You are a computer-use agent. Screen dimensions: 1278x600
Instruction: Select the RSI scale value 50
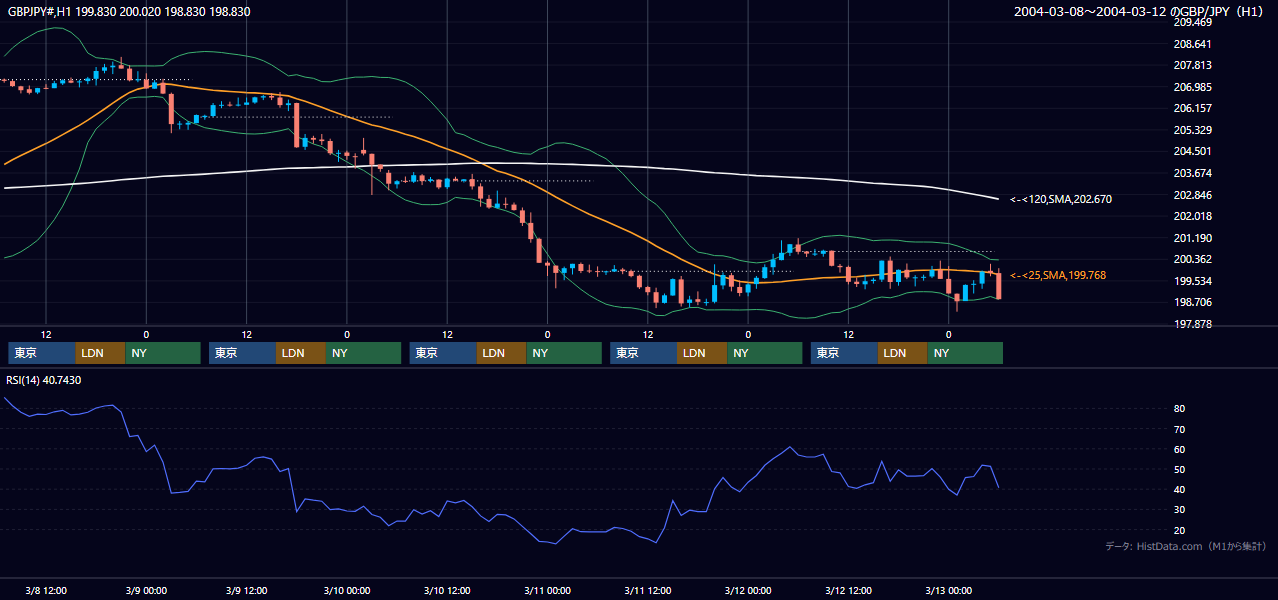coord(1180,469)
